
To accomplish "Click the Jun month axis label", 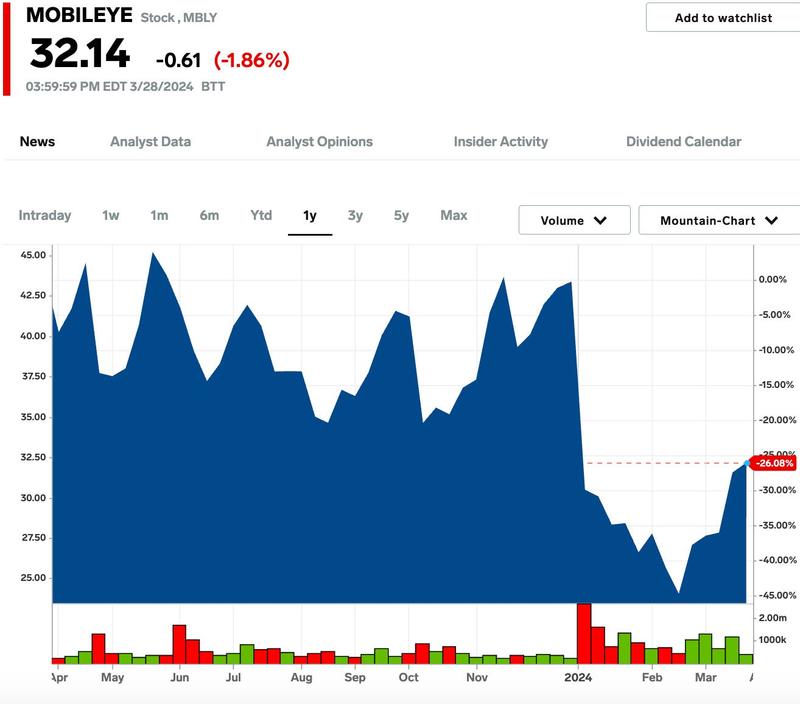I will [x=180, y=677].
